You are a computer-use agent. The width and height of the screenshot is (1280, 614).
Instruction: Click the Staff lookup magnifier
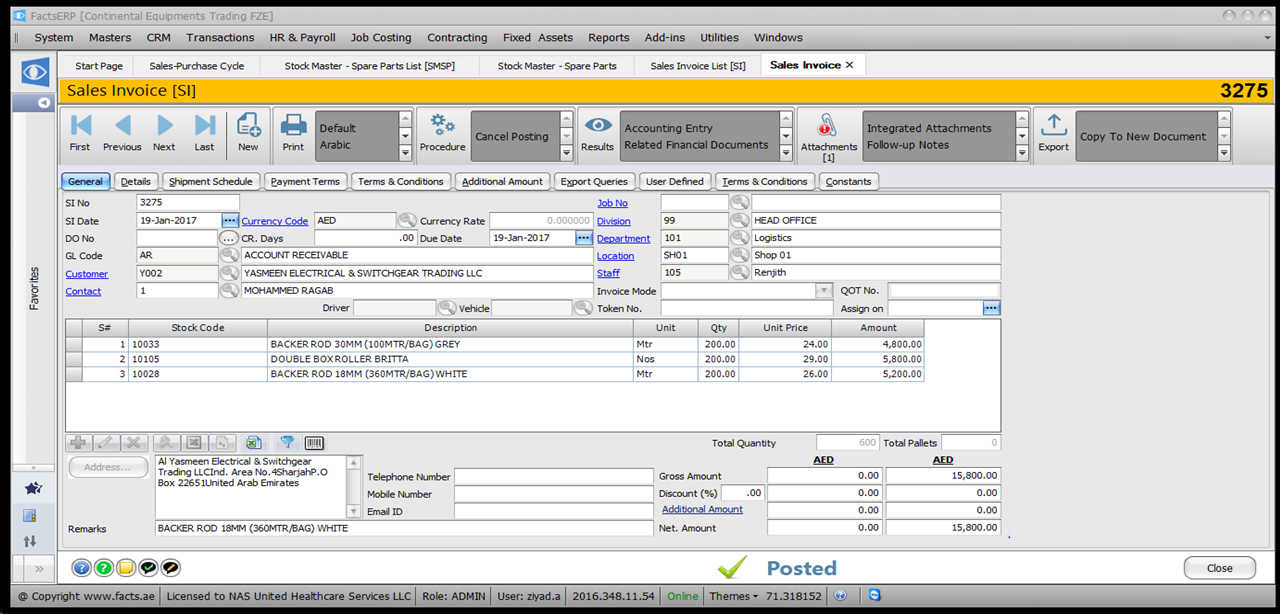tap(739, 272)
